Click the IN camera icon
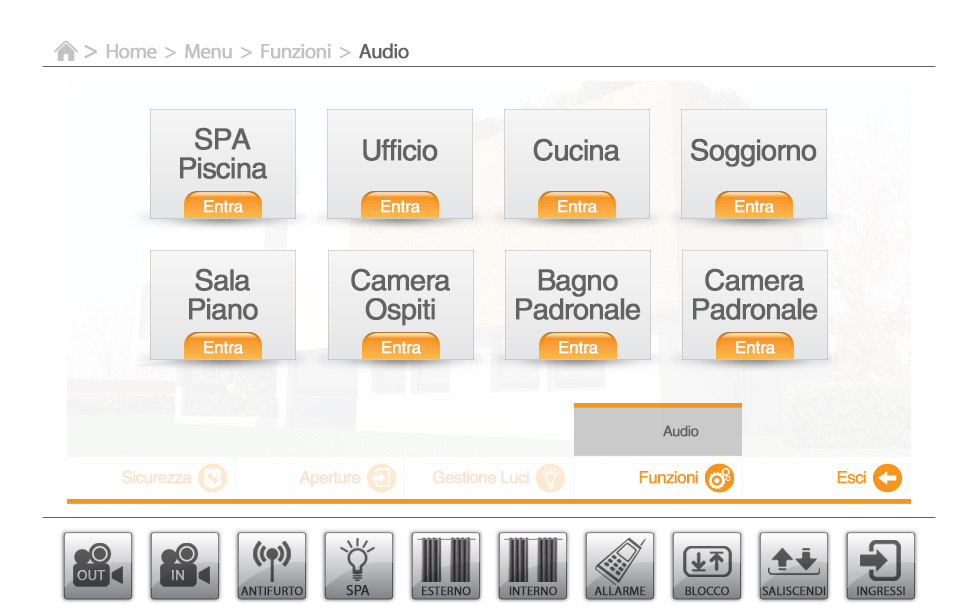This screenshot has height=615, width=980. (185, 566)
